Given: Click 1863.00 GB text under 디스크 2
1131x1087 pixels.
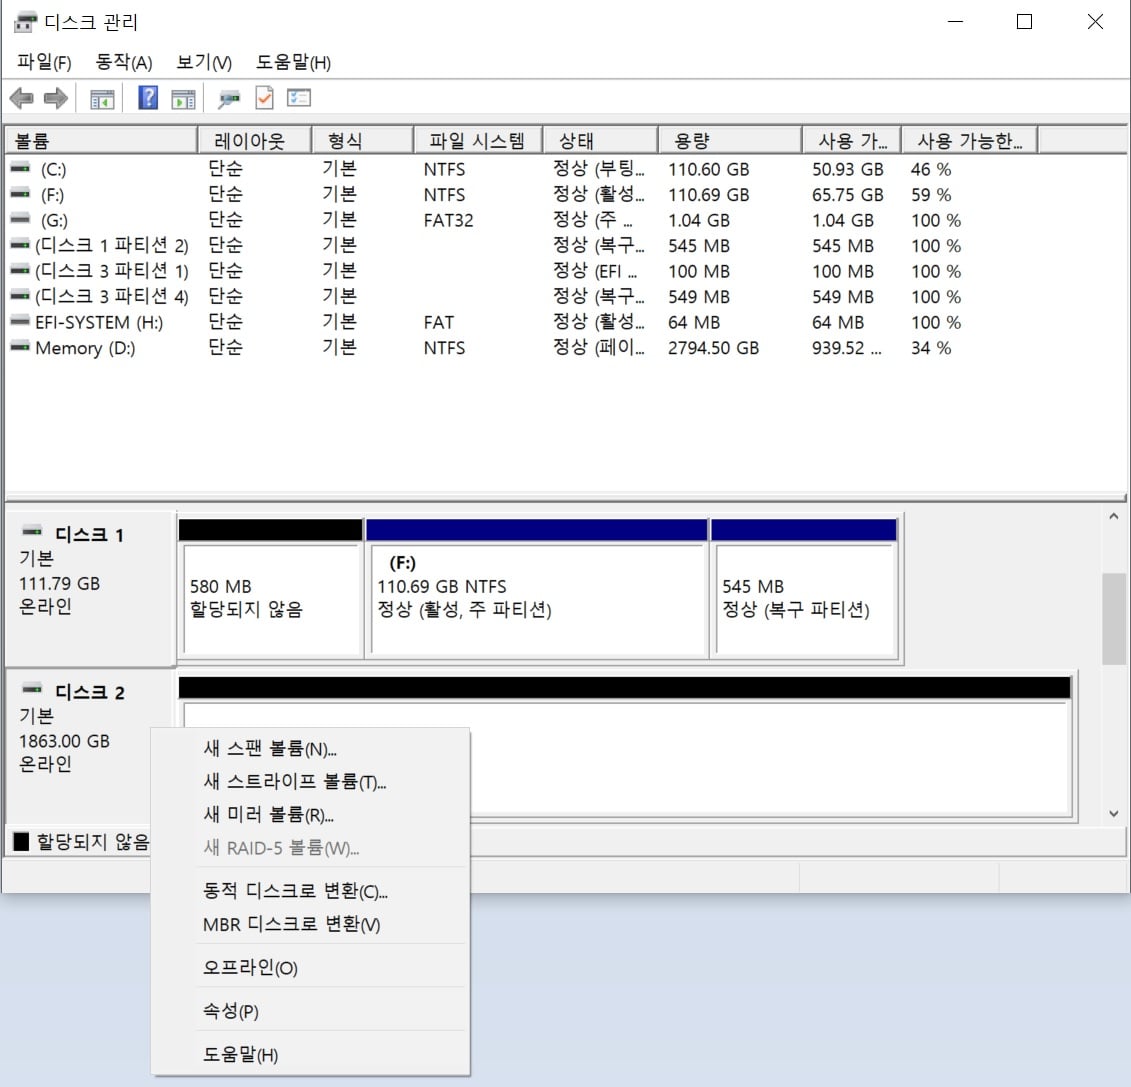Looking at the screenshot, I should point(64,741).
